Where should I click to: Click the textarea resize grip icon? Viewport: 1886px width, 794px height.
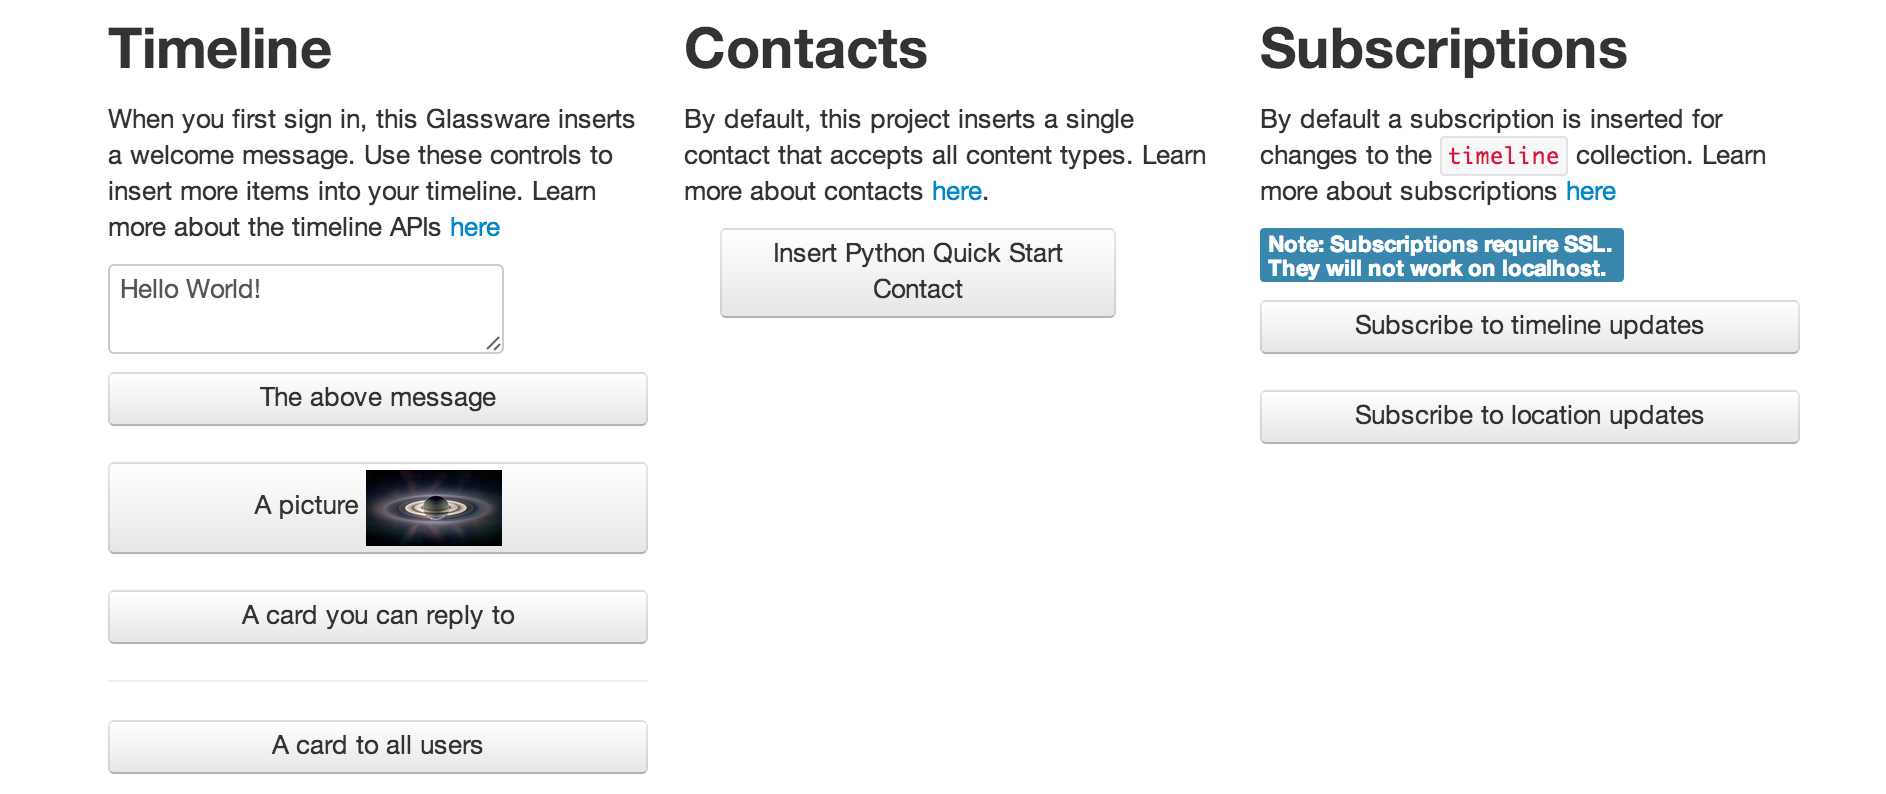click(493, 343)
